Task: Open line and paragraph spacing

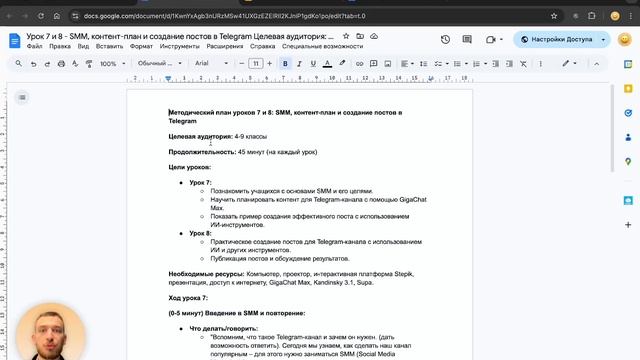Action: pos(423,64)
